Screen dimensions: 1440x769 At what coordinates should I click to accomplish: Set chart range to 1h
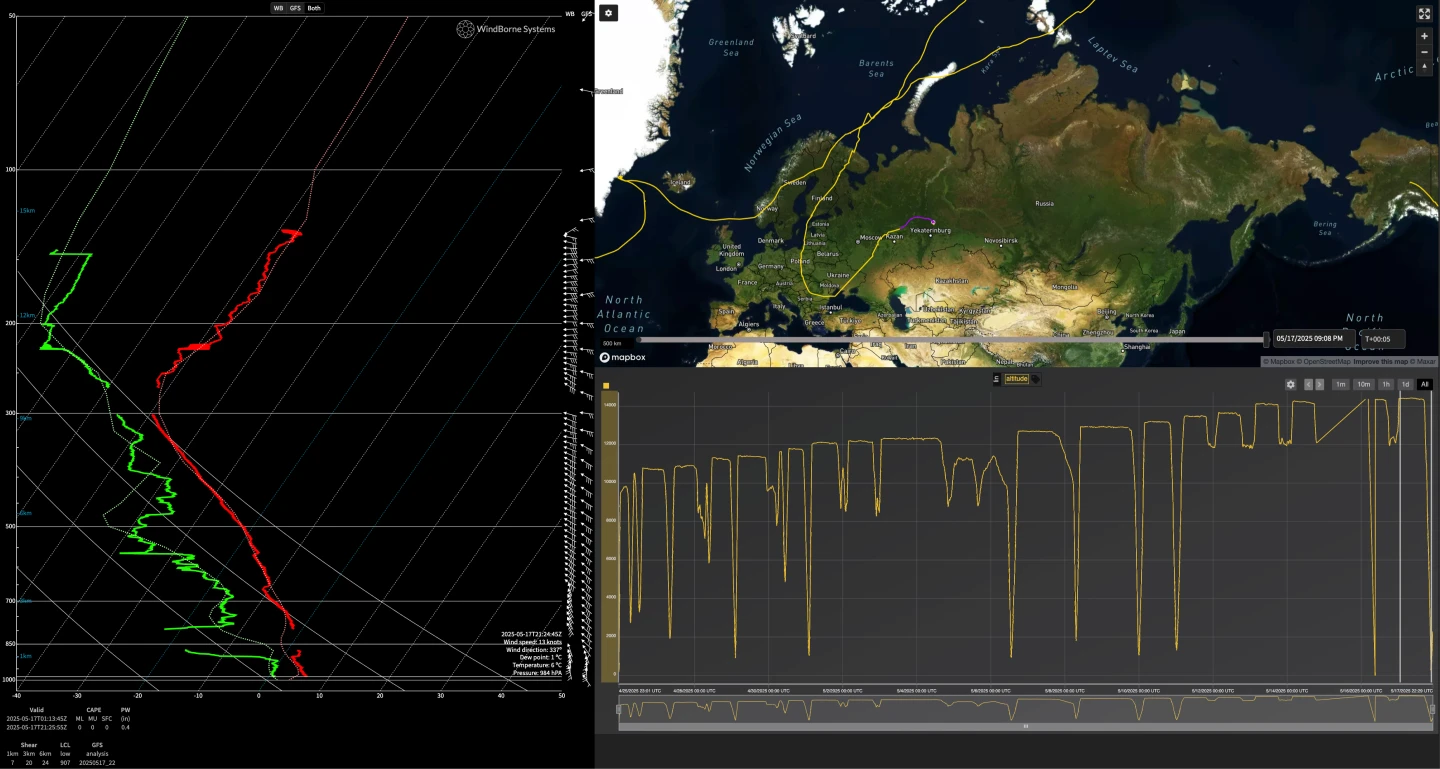pyautogui.click(x=1386, y=384)
